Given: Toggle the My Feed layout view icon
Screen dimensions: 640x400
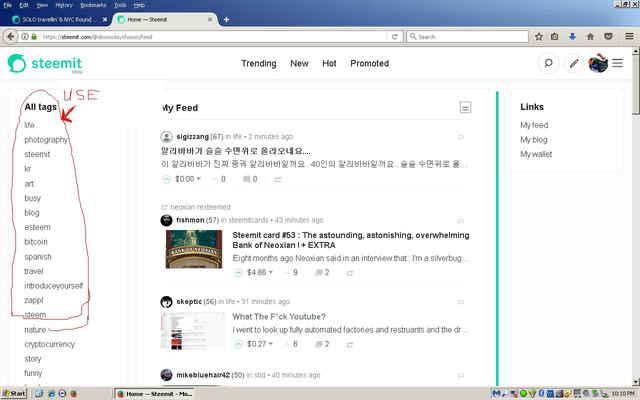Looking at the screenshot, I should coord(465,107).
